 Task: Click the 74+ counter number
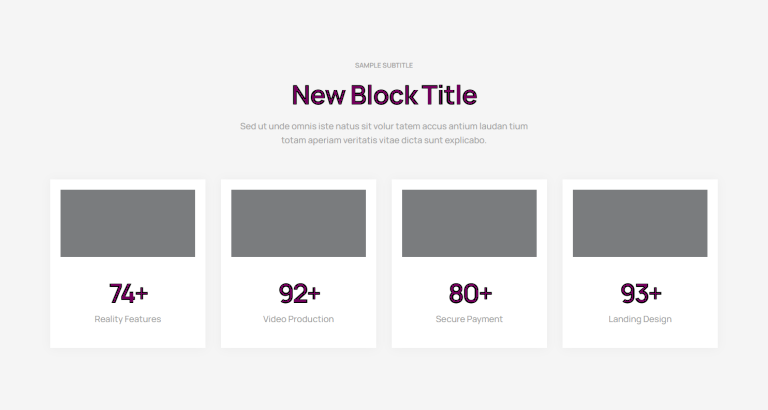[x=128, y=293]
